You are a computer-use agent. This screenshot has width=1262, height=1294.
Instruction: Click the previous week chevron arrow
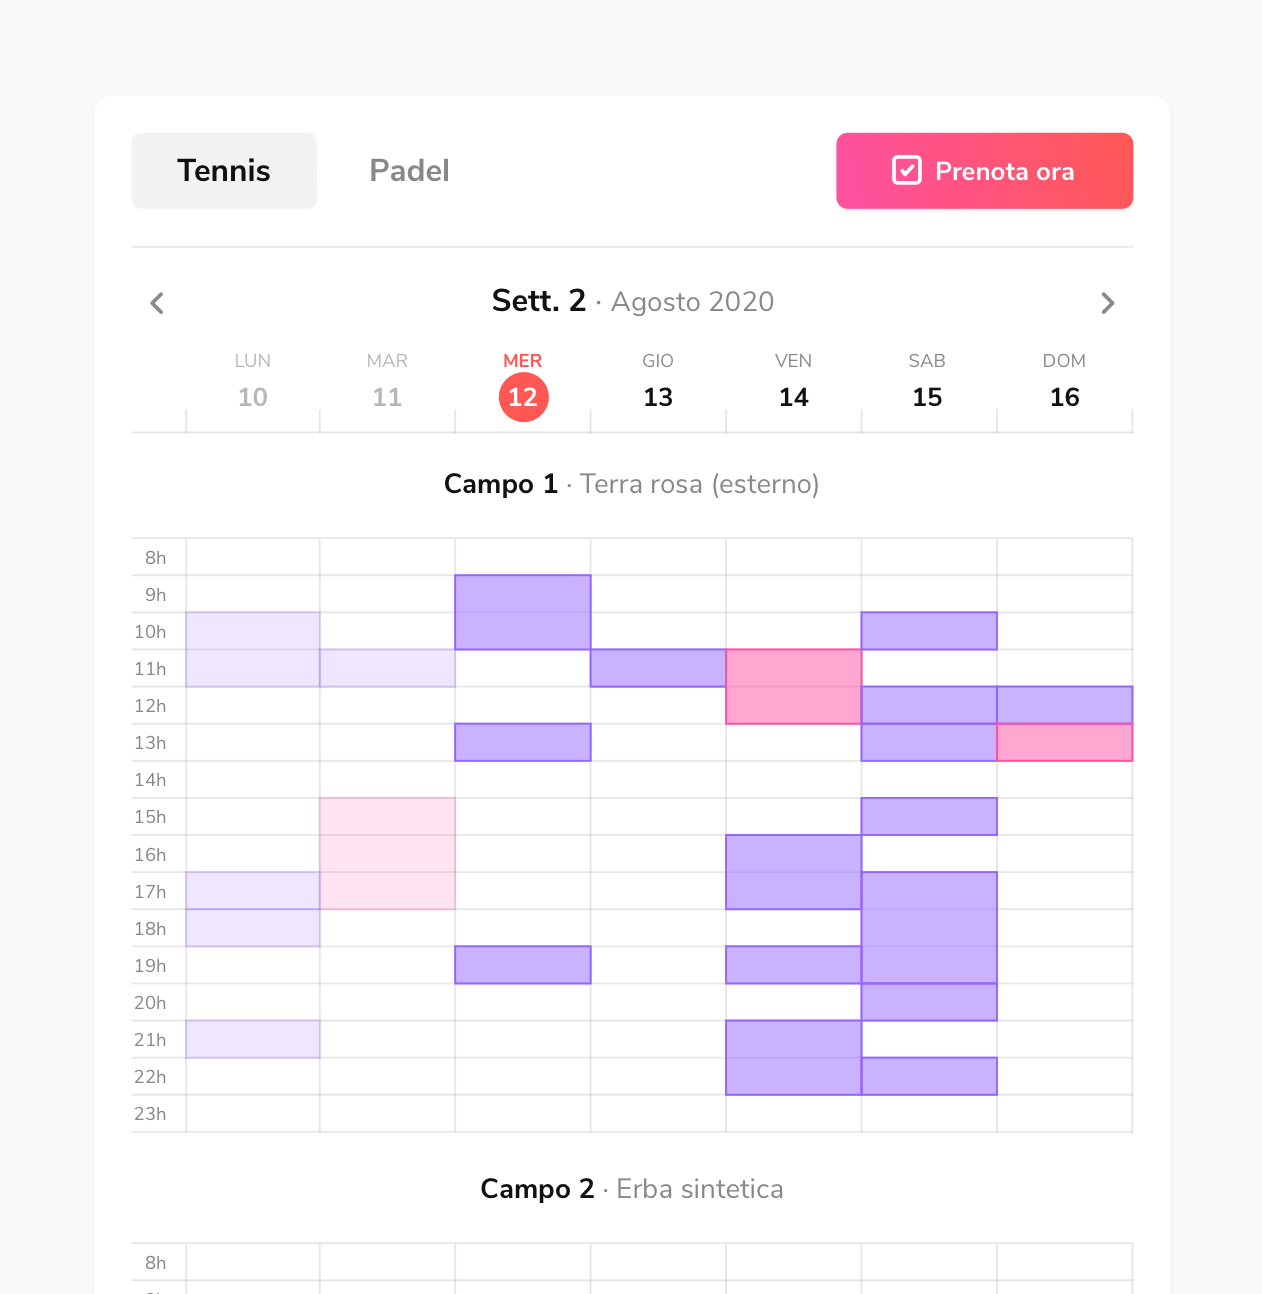click(157, 303)
